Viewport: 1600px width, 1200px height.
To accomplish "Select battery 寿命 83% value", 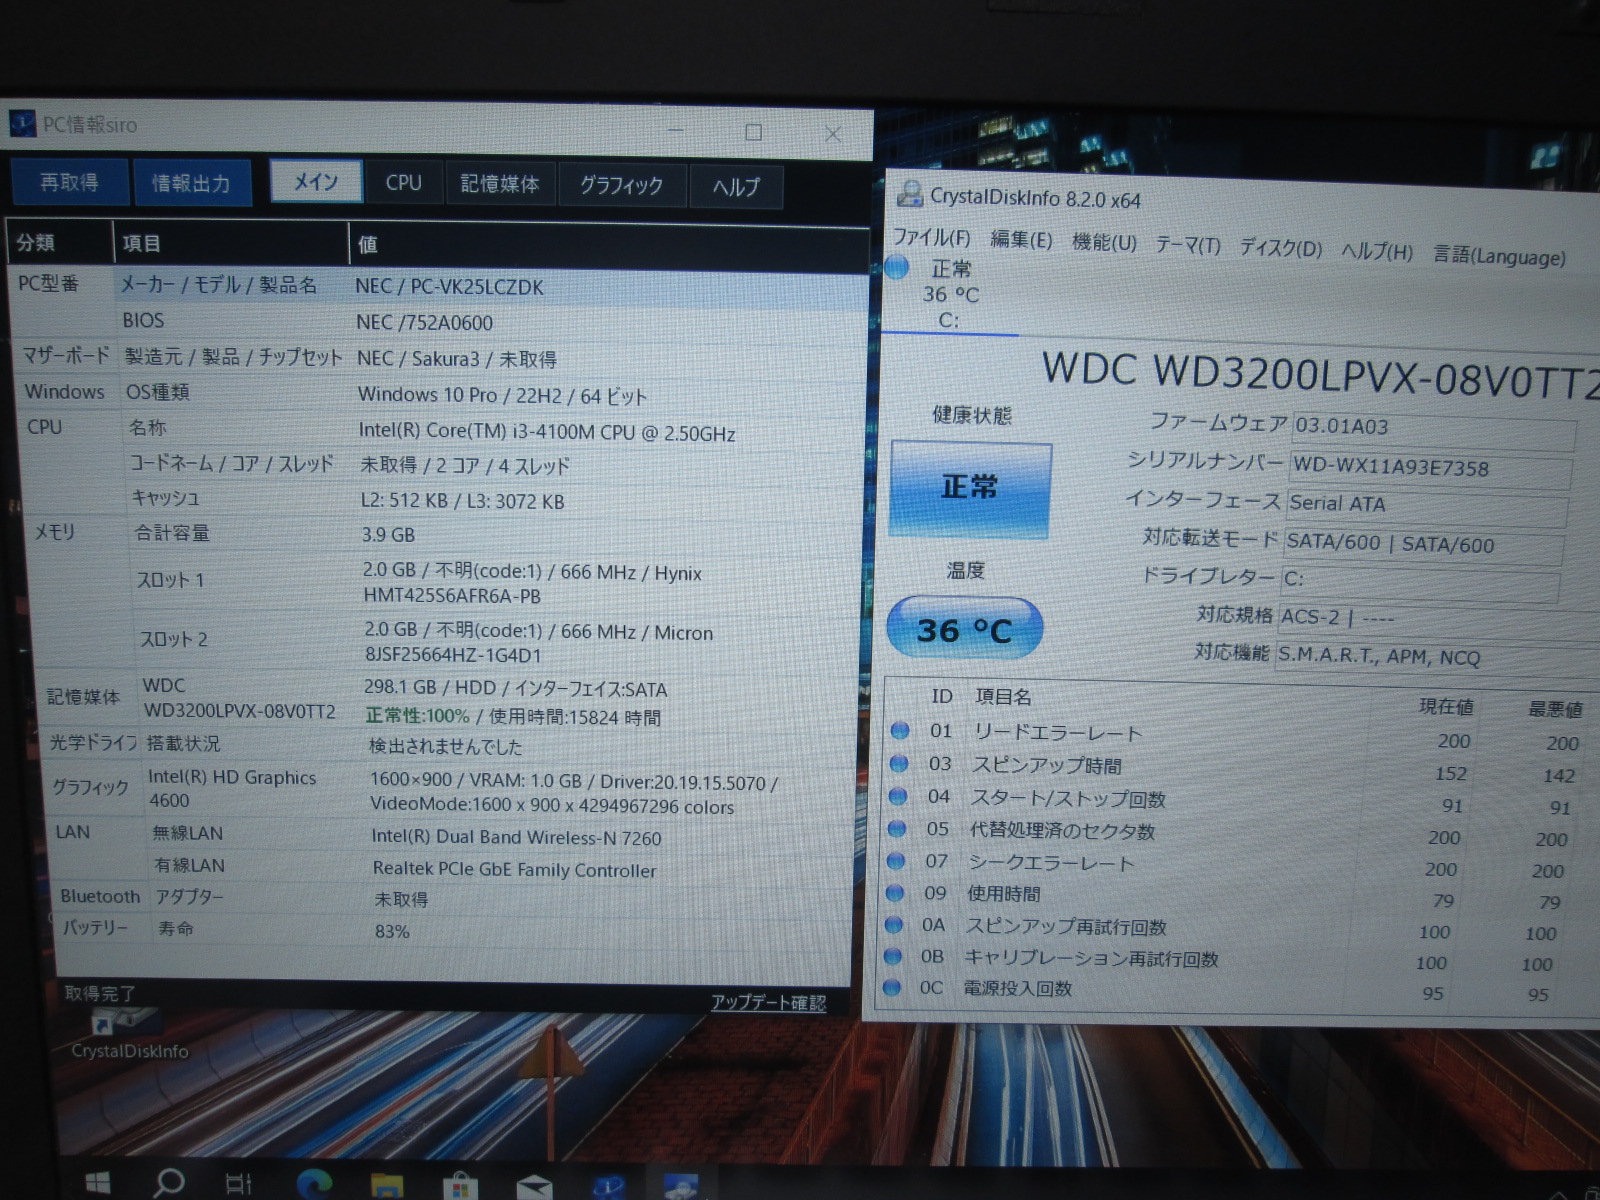I will [x=392, y=932].
